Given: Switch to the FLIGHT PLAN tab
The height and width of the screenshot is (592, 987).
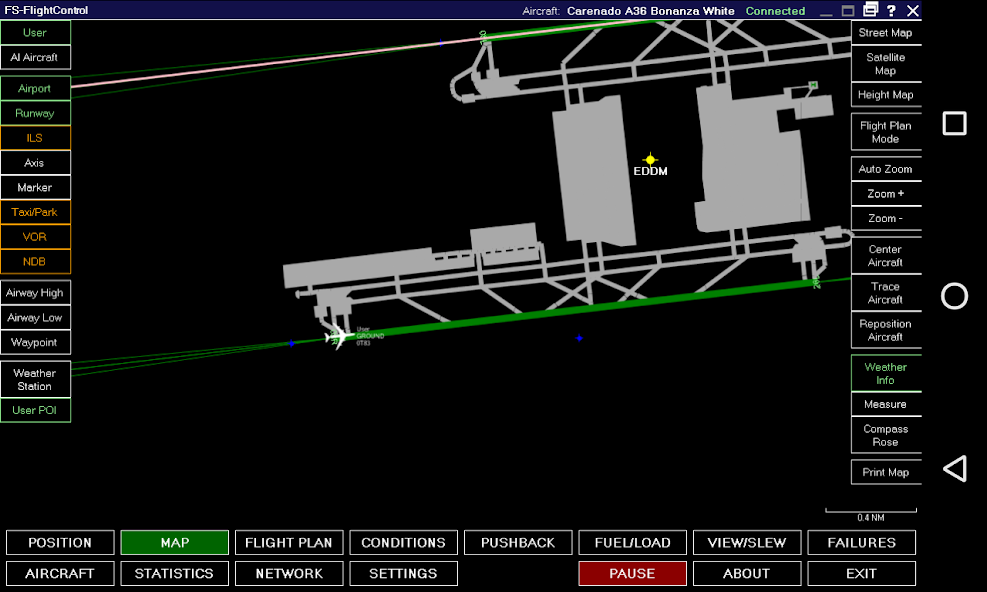Looking at the screenshot, I should pos(288,542).
